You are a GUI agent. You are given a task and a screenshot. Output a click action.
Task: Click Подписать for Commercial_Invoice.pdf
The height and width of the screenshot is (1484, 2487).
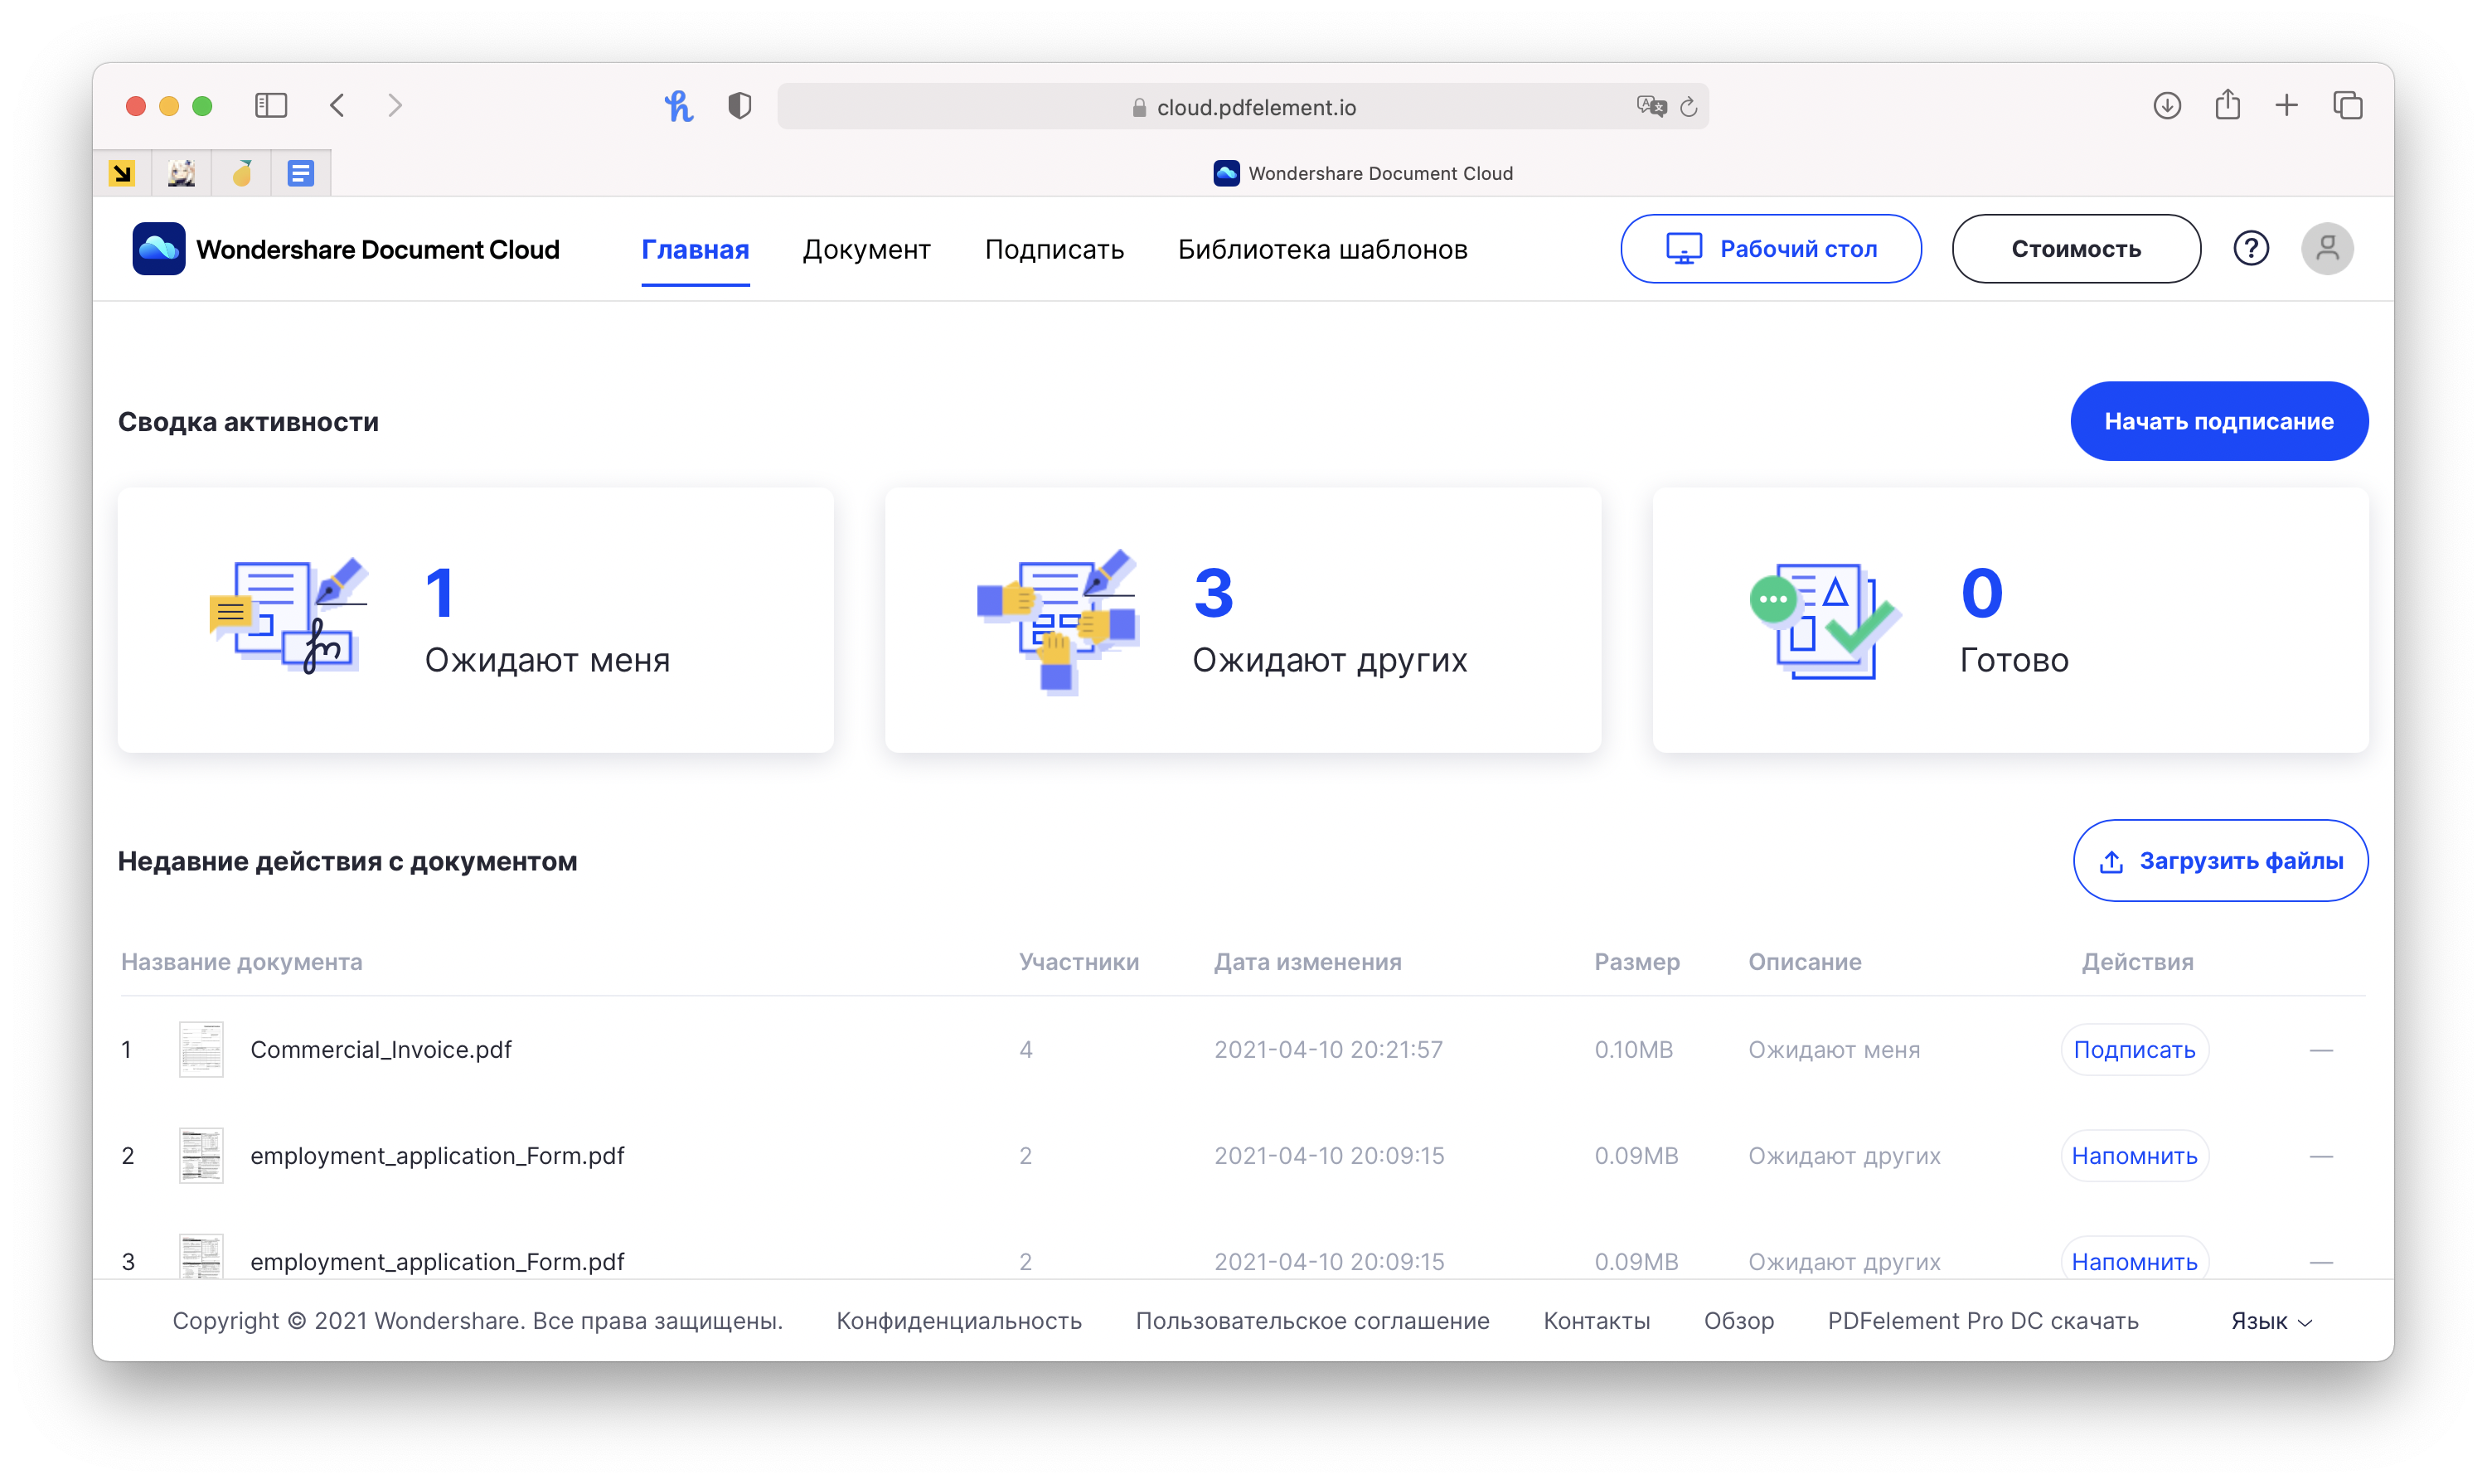coord(2134,1050)
